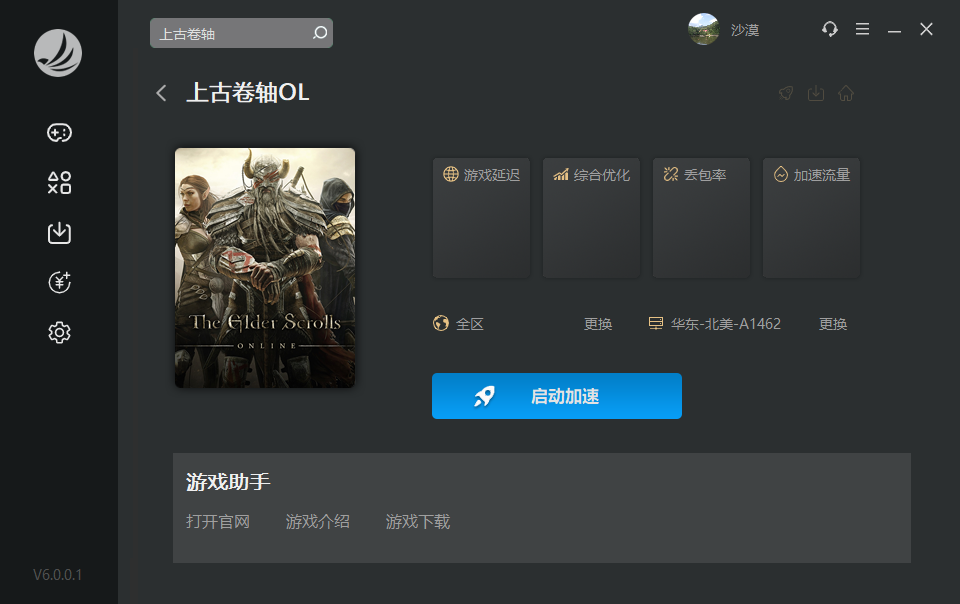Open the hamburger menu
Viewport: 960px width, 604px height.
[863, 29]
